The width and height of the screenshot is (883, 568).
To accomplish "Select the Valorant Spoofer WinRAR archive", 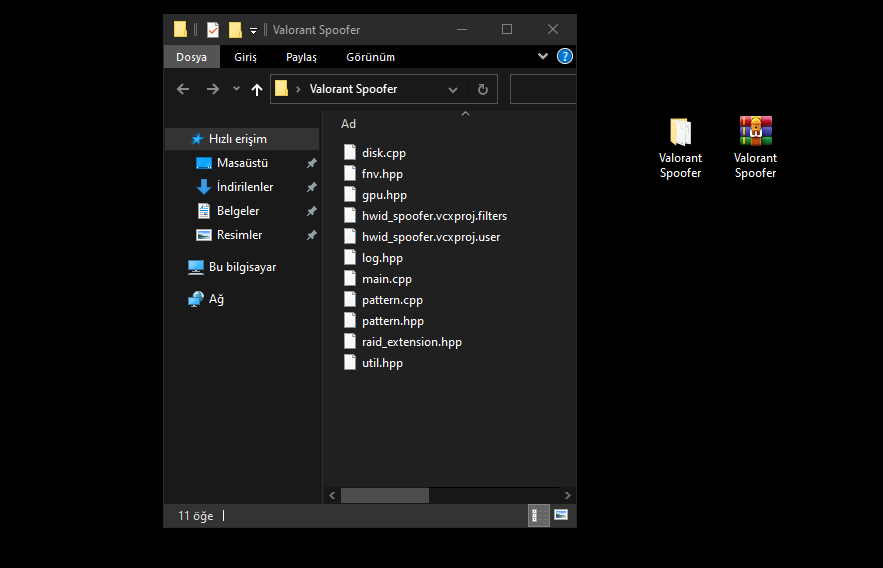I will click(755, 148).
